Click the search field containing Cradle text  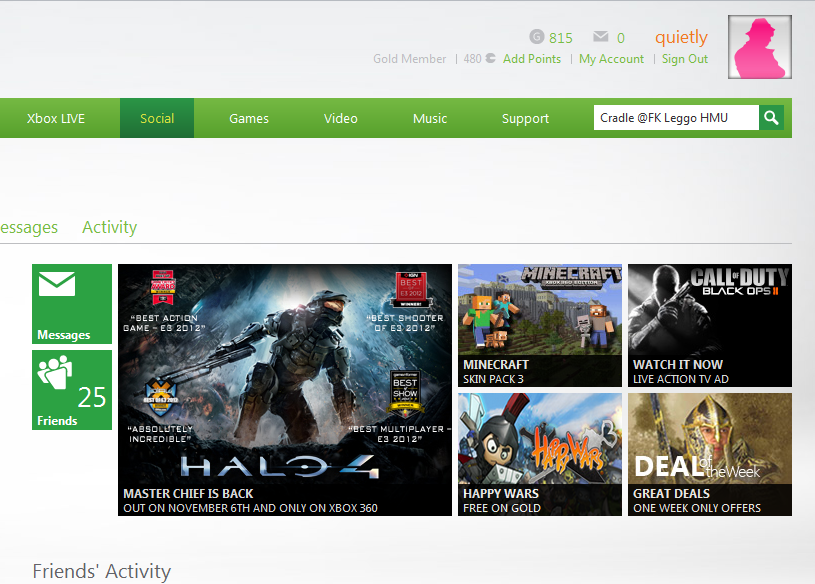676,118
